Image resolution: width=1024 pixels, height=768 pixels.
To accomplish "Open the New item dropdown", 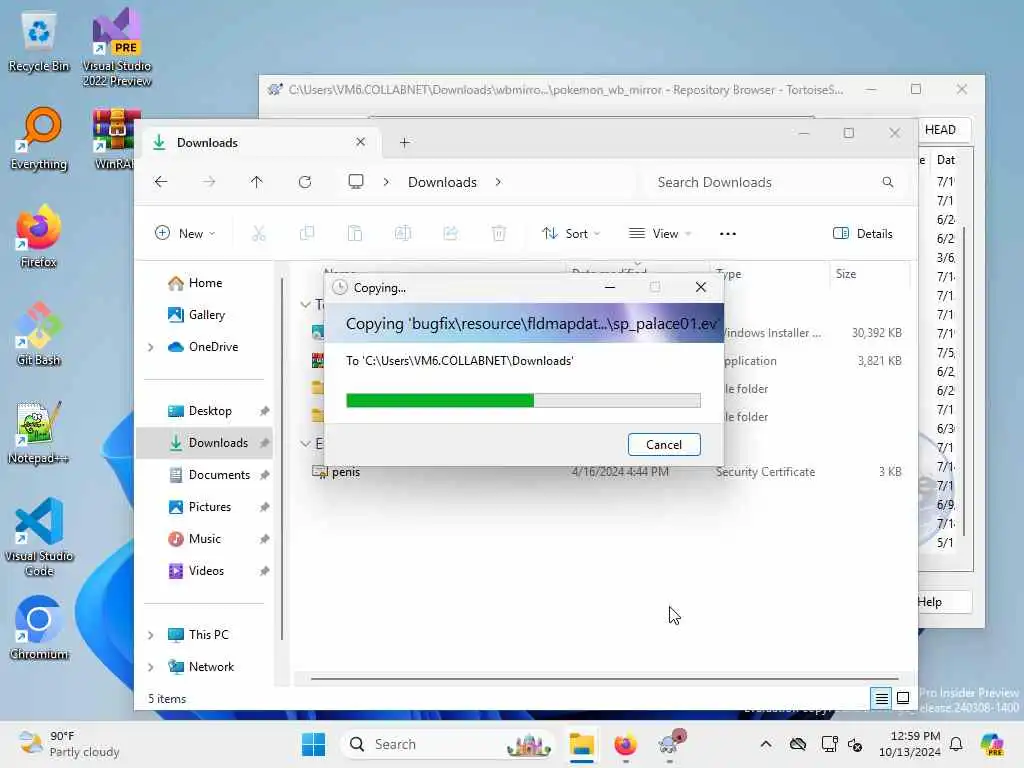I will pos(185,233).
